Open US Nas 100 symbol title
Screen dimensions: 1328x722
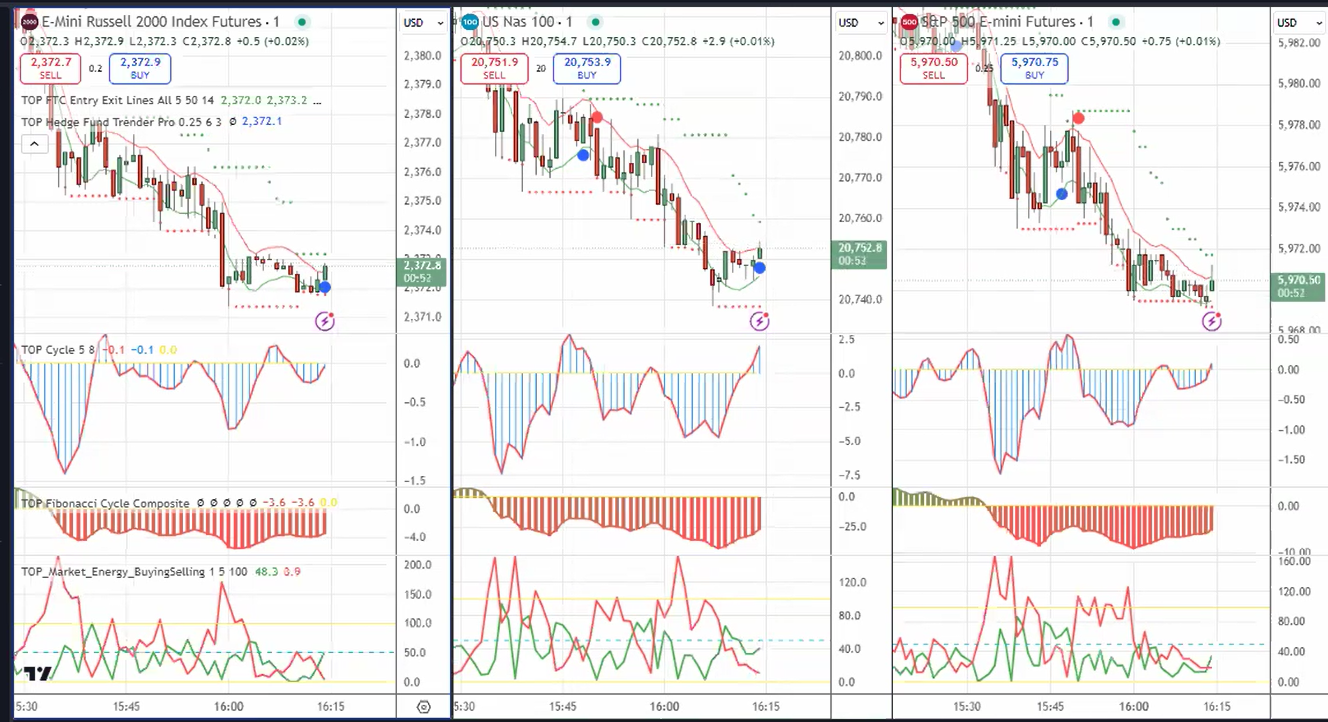(526, 22)
